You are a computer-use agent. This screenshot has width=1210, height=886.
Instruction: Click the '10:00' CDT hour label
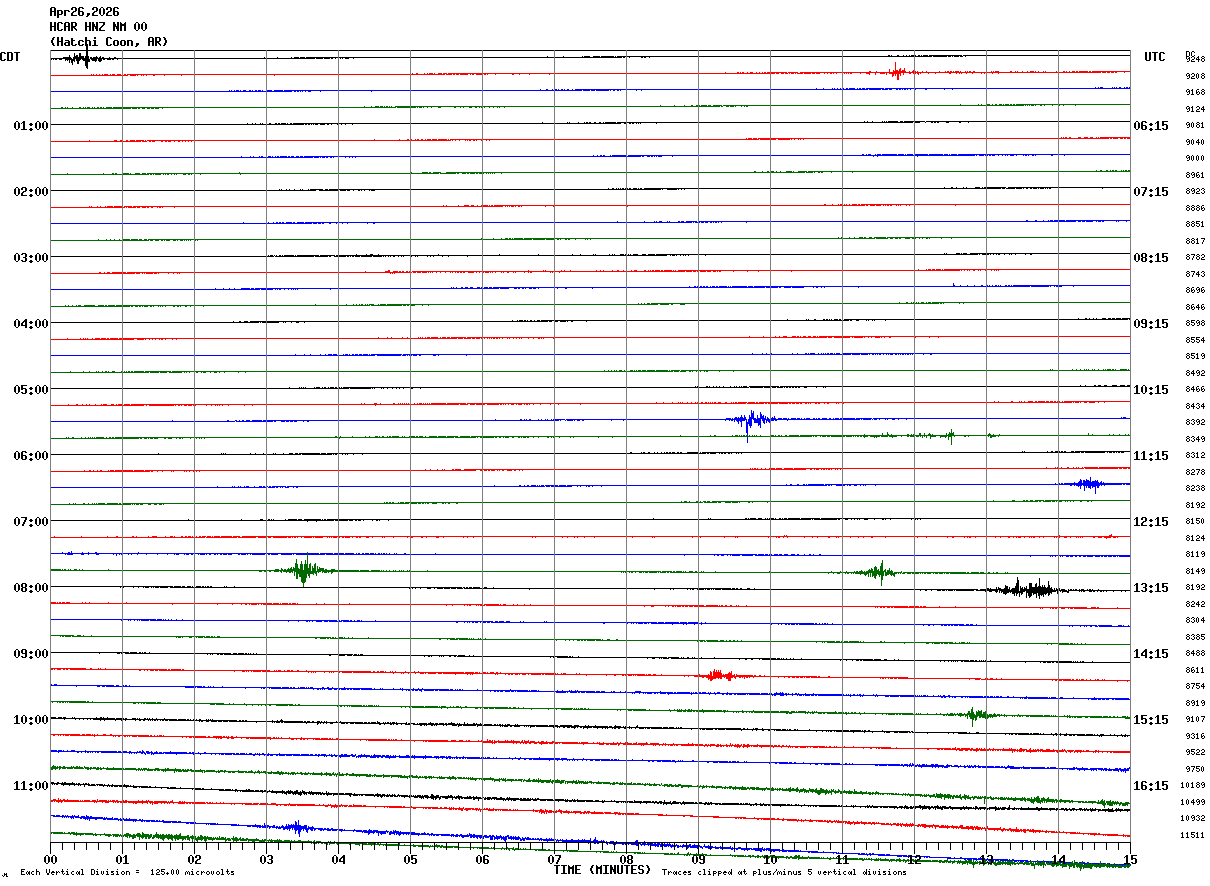click(x=31, y=720)
